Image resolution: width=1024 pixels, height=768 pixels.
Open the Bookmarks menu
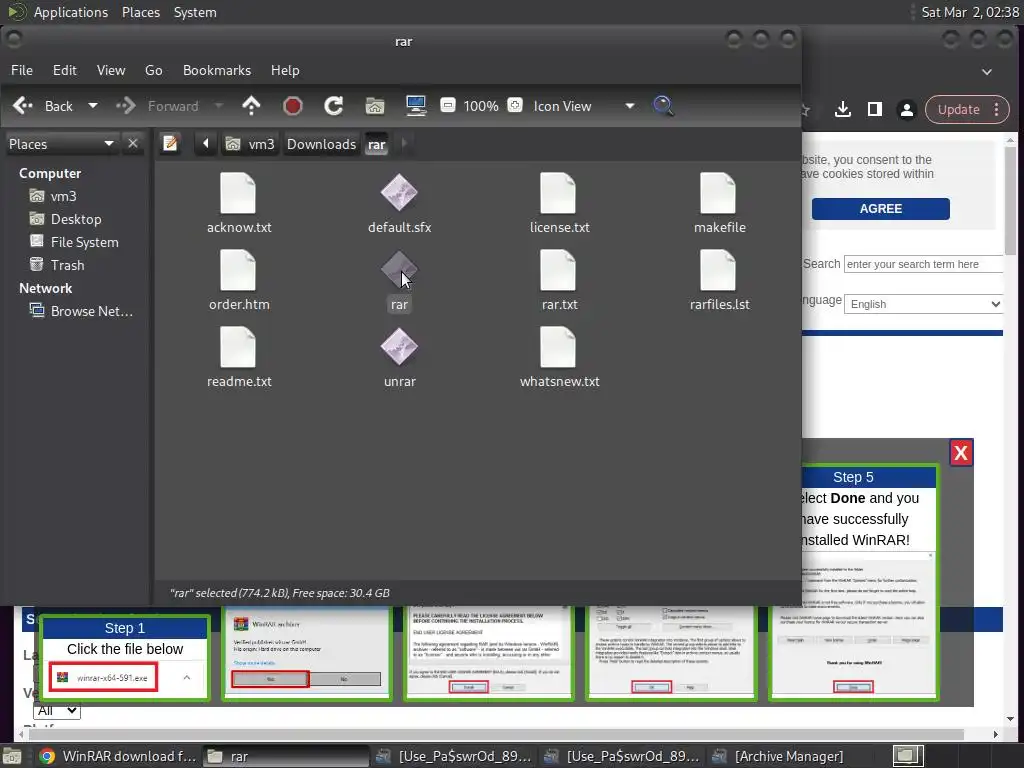217,70
